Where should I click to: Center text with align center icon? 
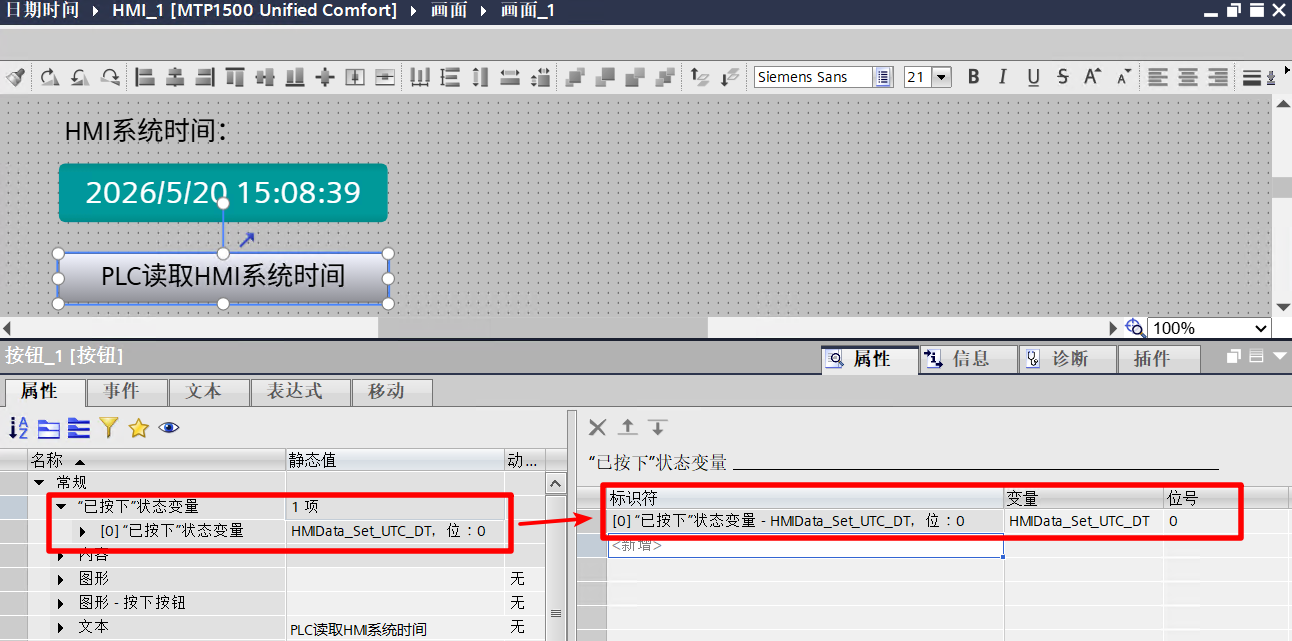[x=1187, y=77]
